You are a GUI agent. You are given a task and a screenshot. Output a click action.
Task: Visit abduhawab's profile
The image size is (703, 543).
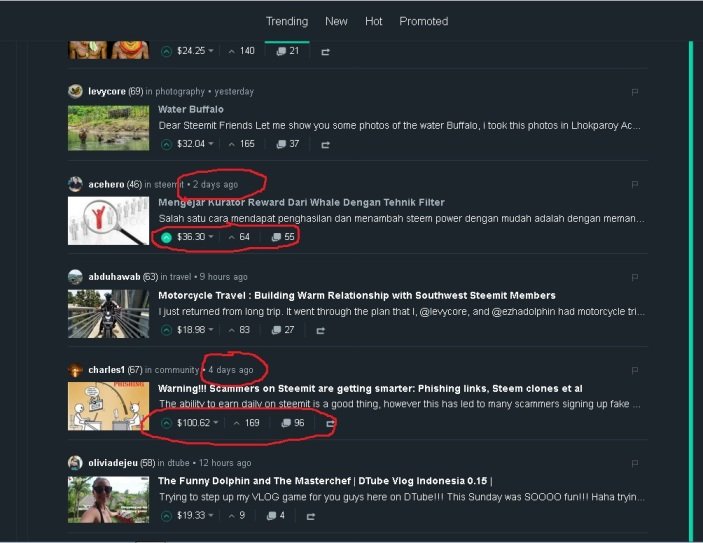[114, 277]
